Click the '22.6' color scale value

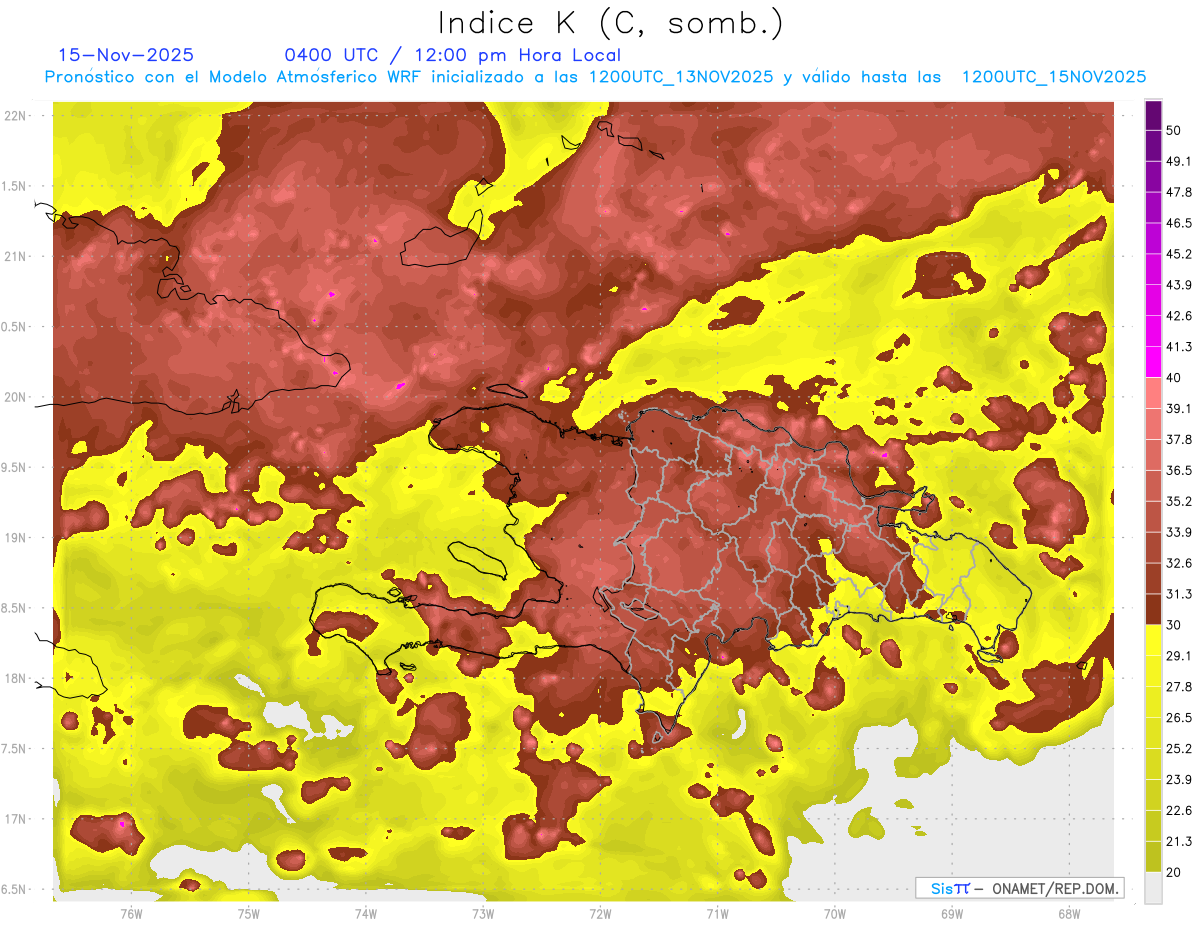coord(1179,811)
